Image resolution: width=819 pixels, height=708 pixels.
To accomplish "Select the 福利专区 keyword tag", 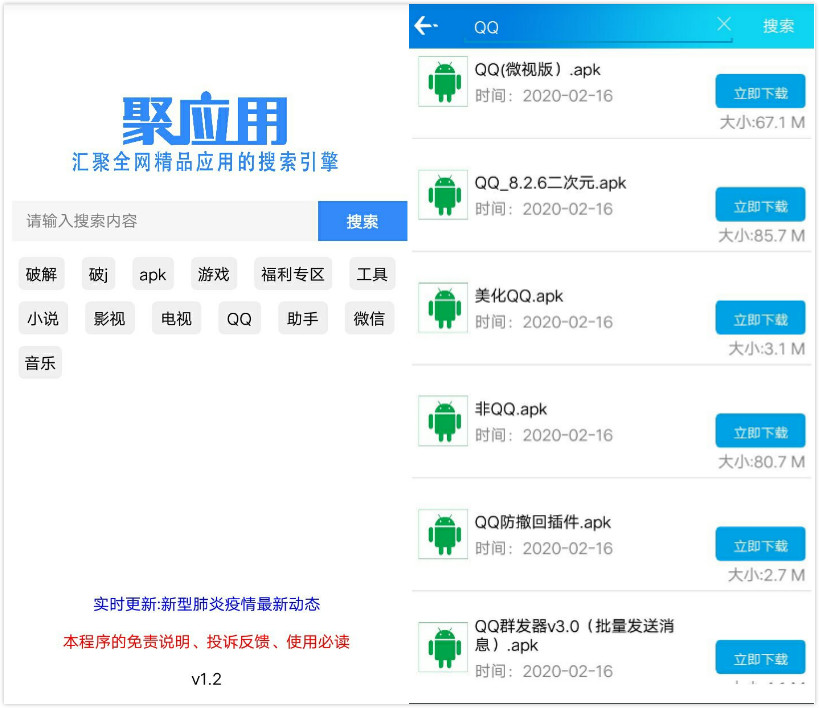I will [x=293, y=274].
